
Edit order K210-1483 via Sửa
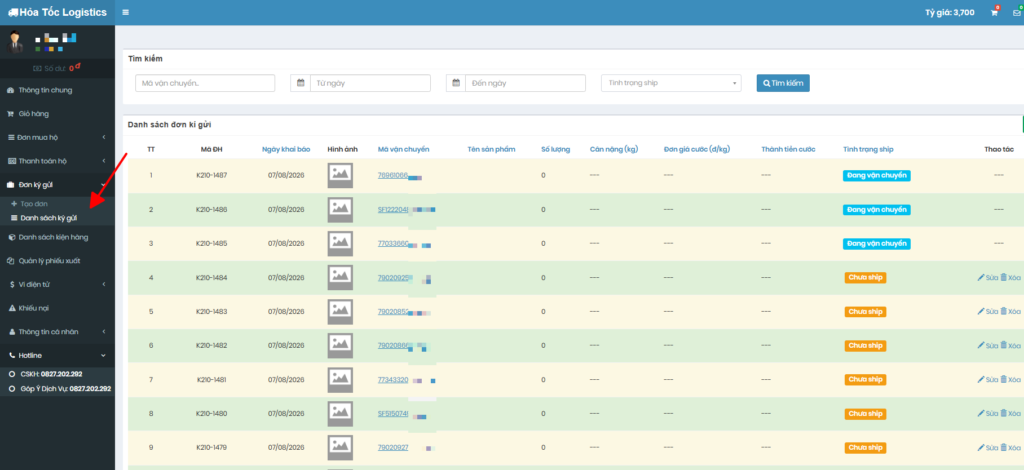987,311
